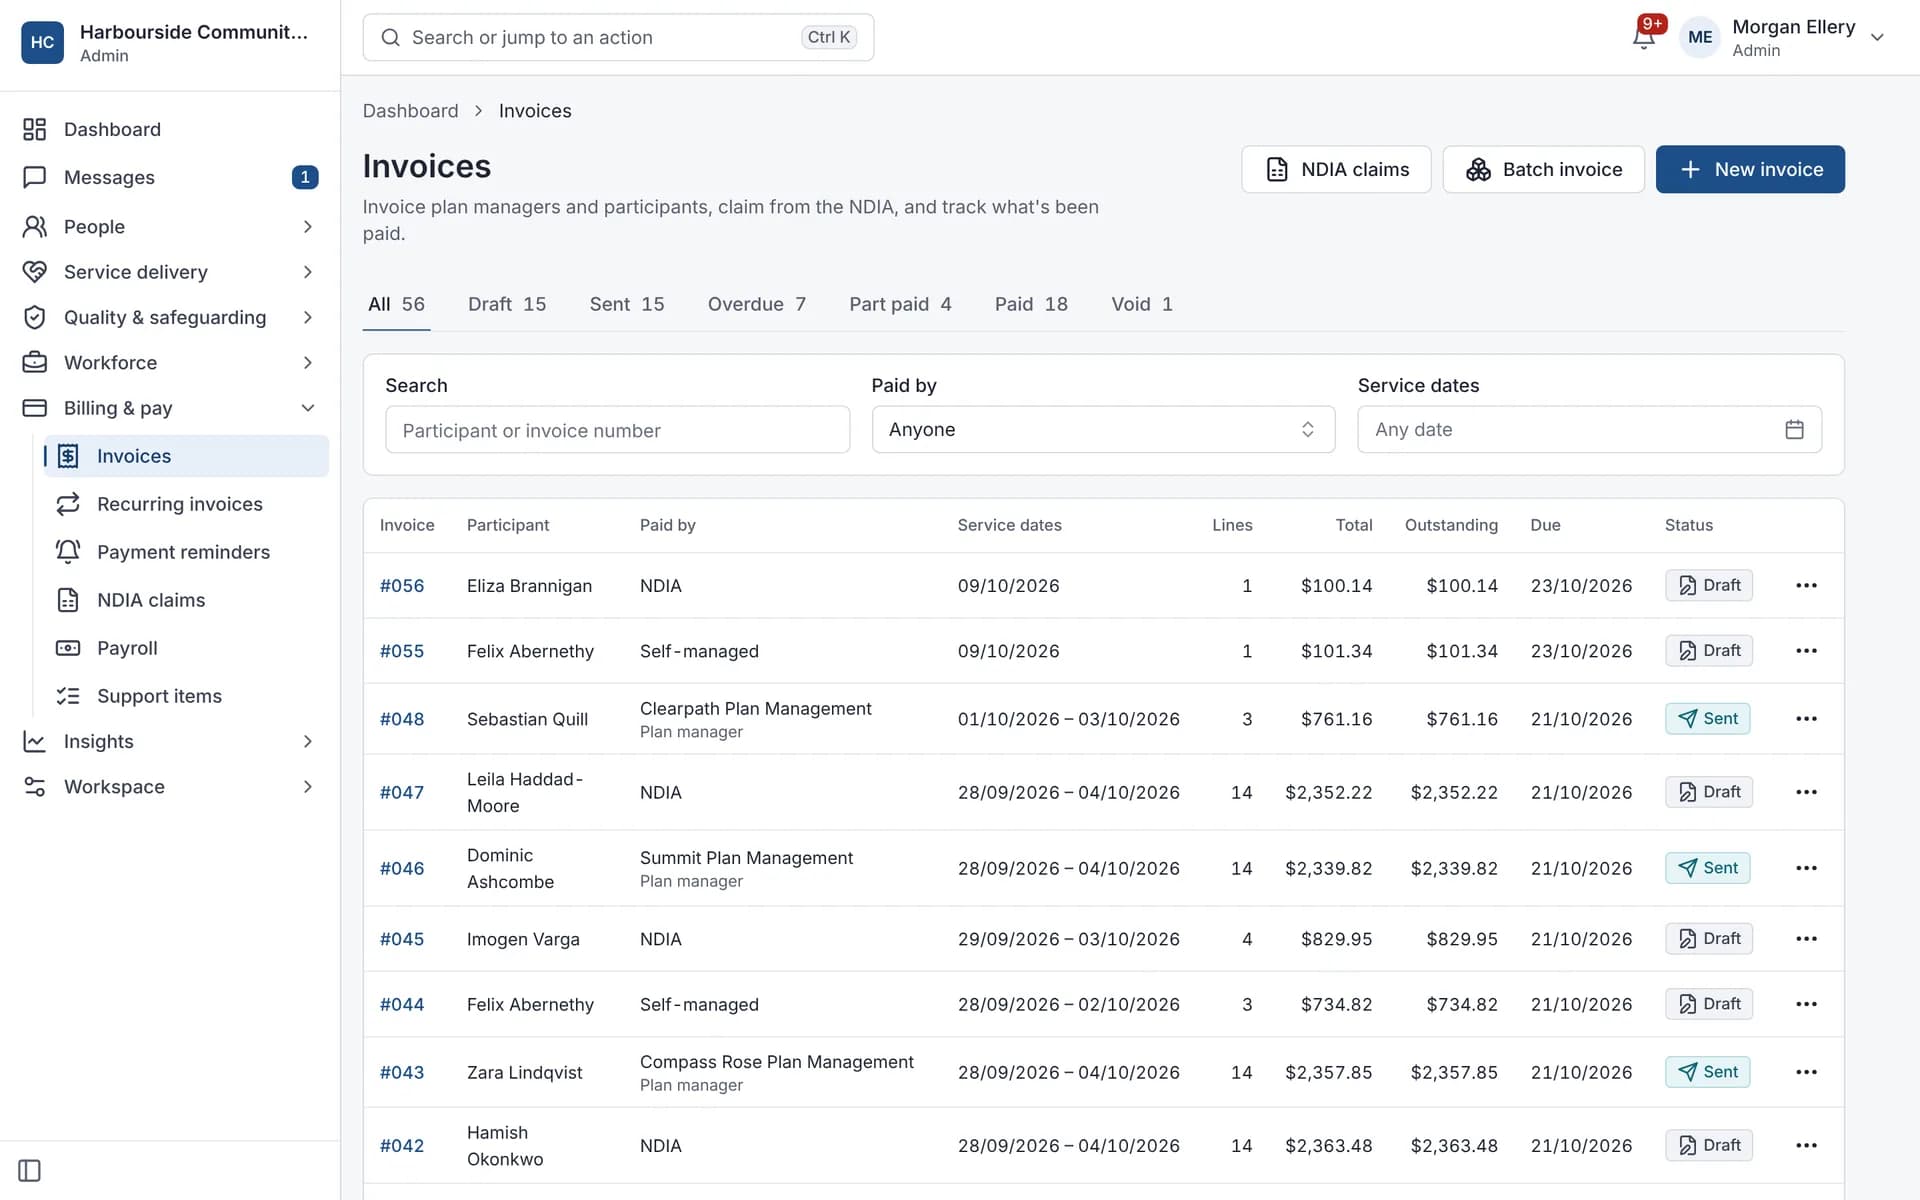Expand the Service delivery section chevron

(x=308, y=272)
